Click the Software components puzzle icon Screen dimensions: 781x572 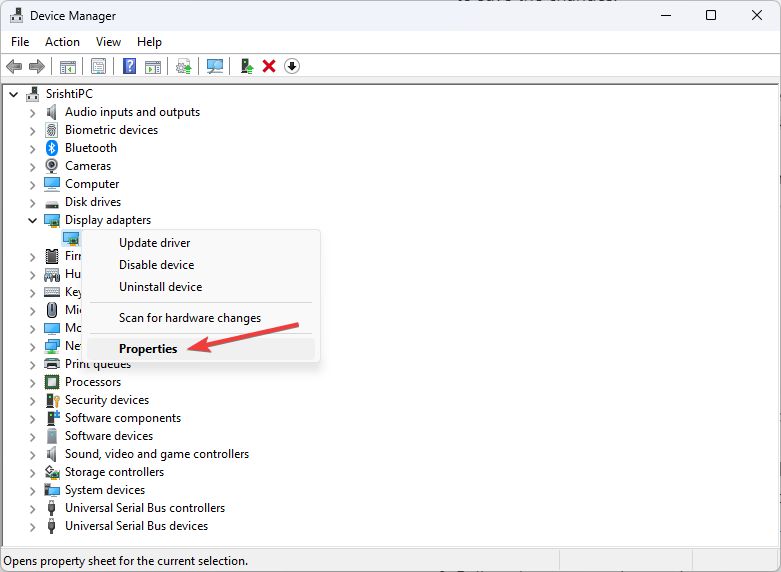point(53,418)
